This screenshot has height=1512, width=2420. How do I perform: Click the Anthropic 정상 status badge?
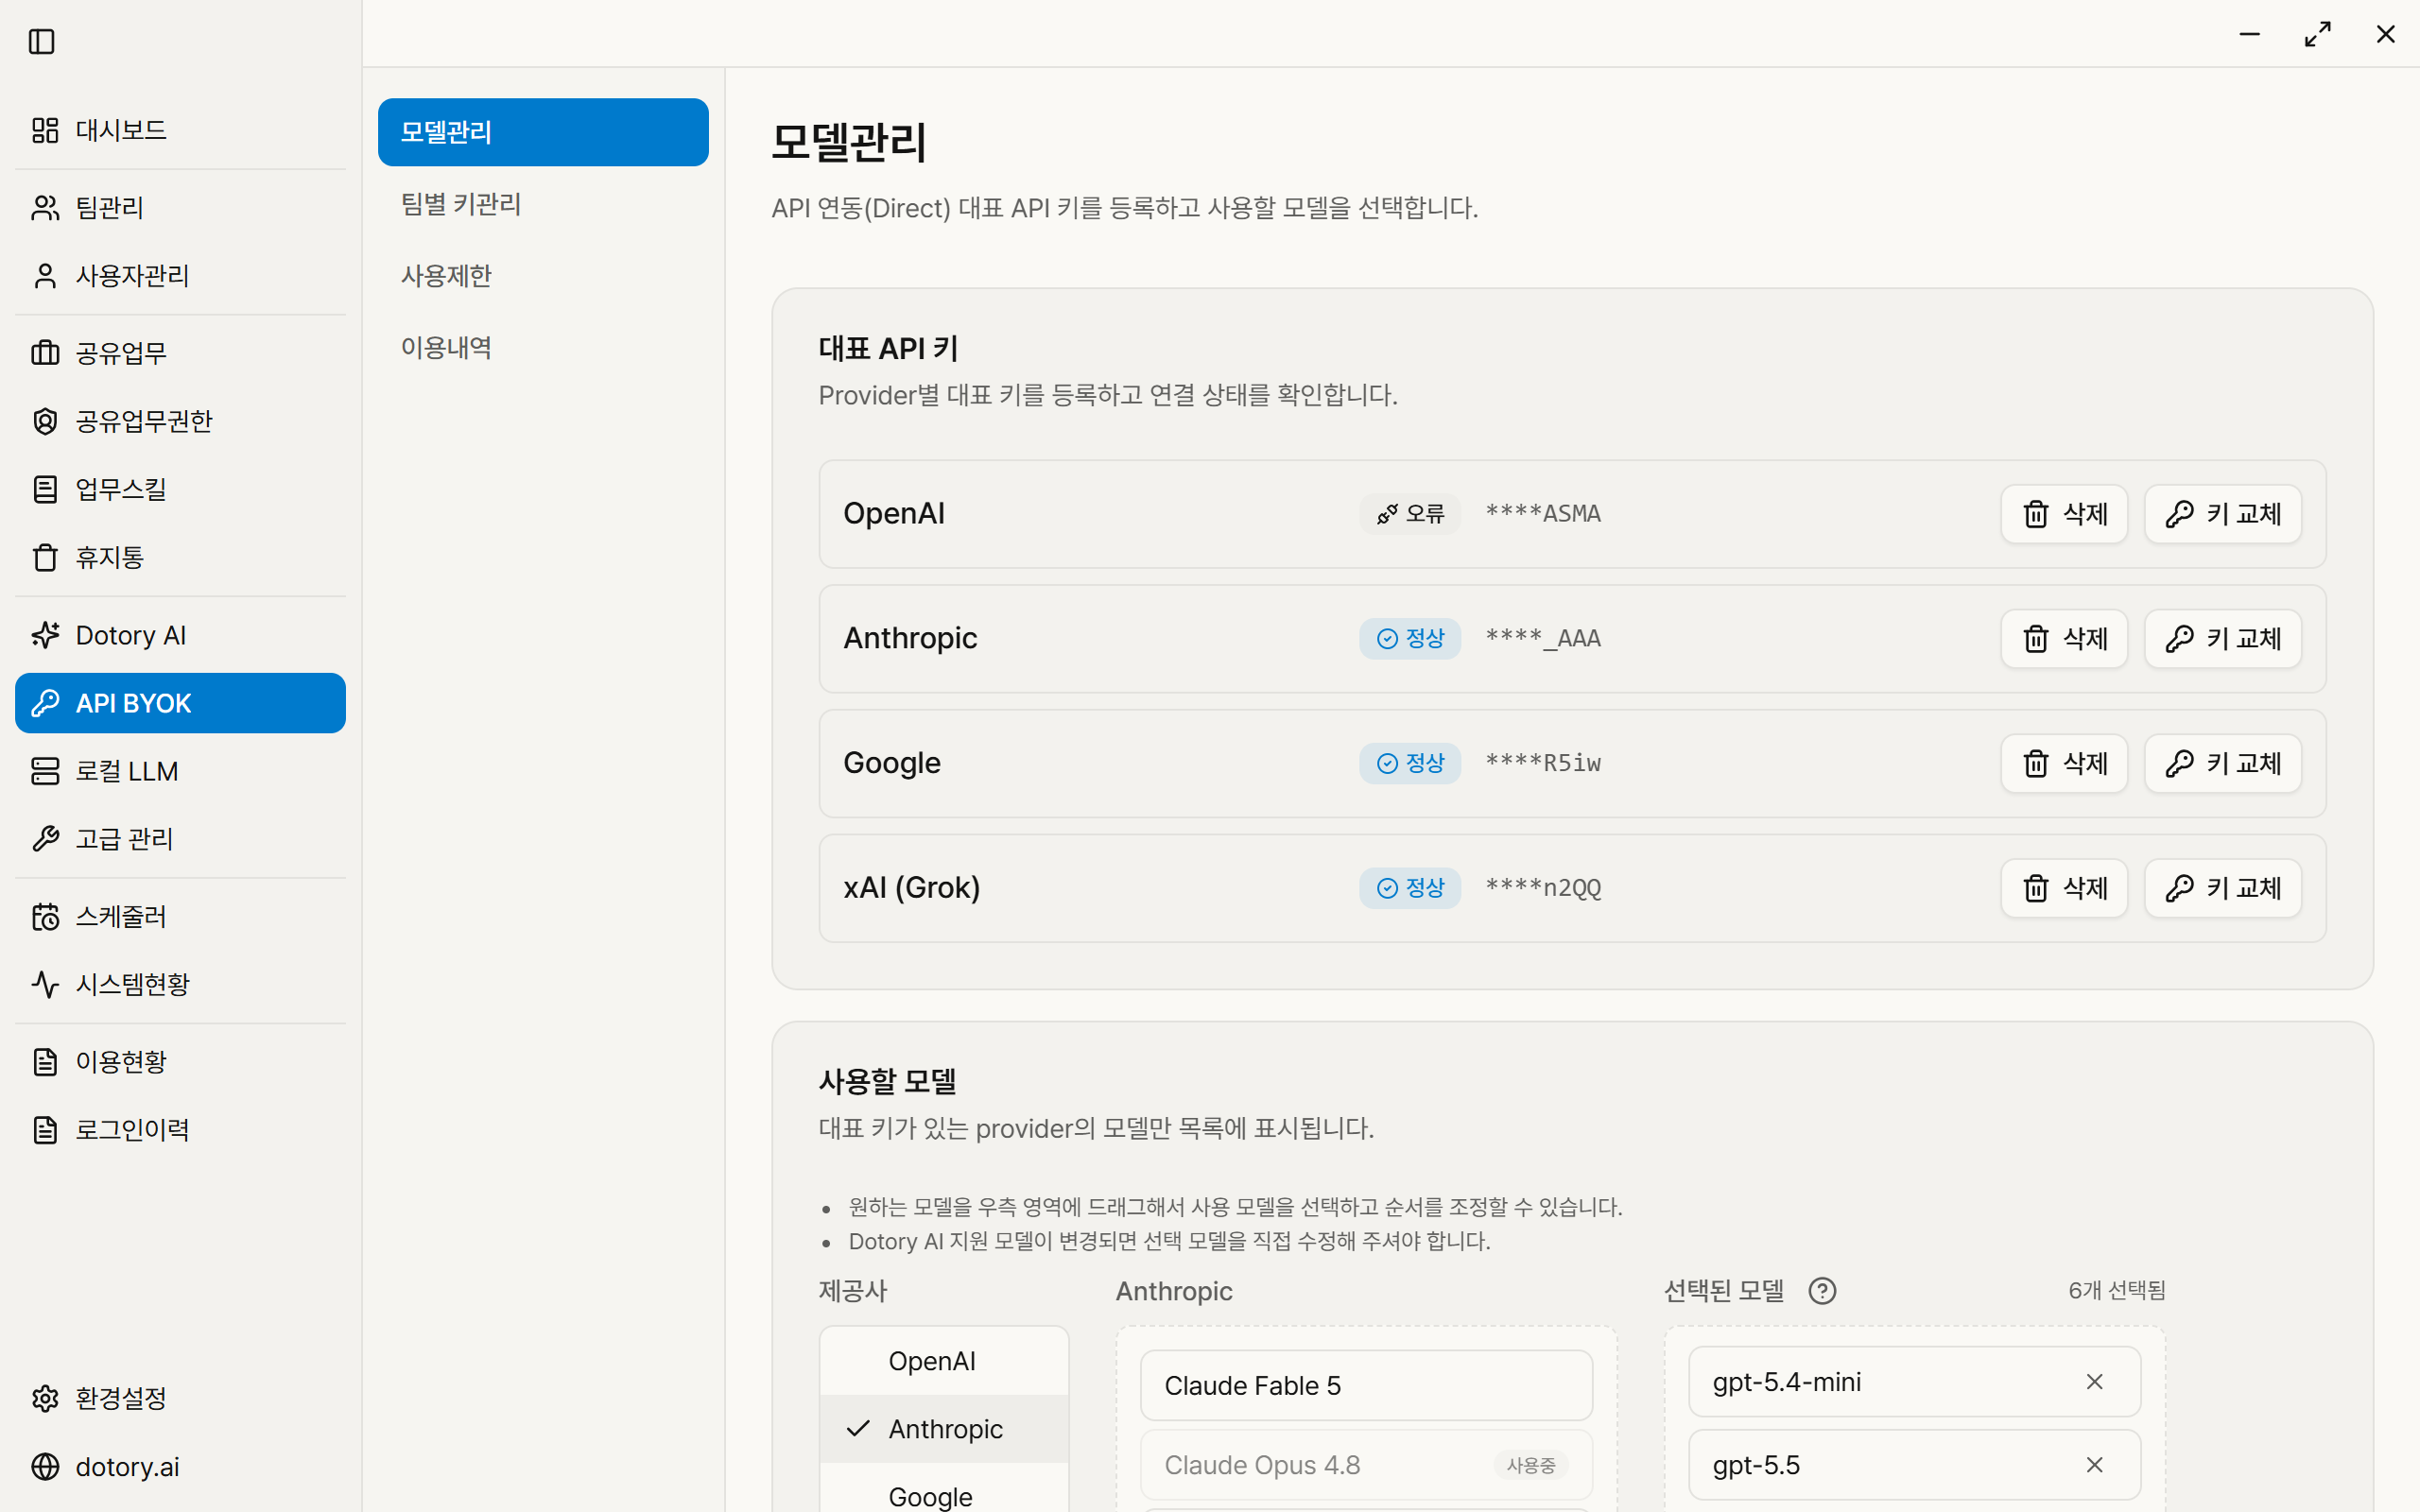[1410, 639]
